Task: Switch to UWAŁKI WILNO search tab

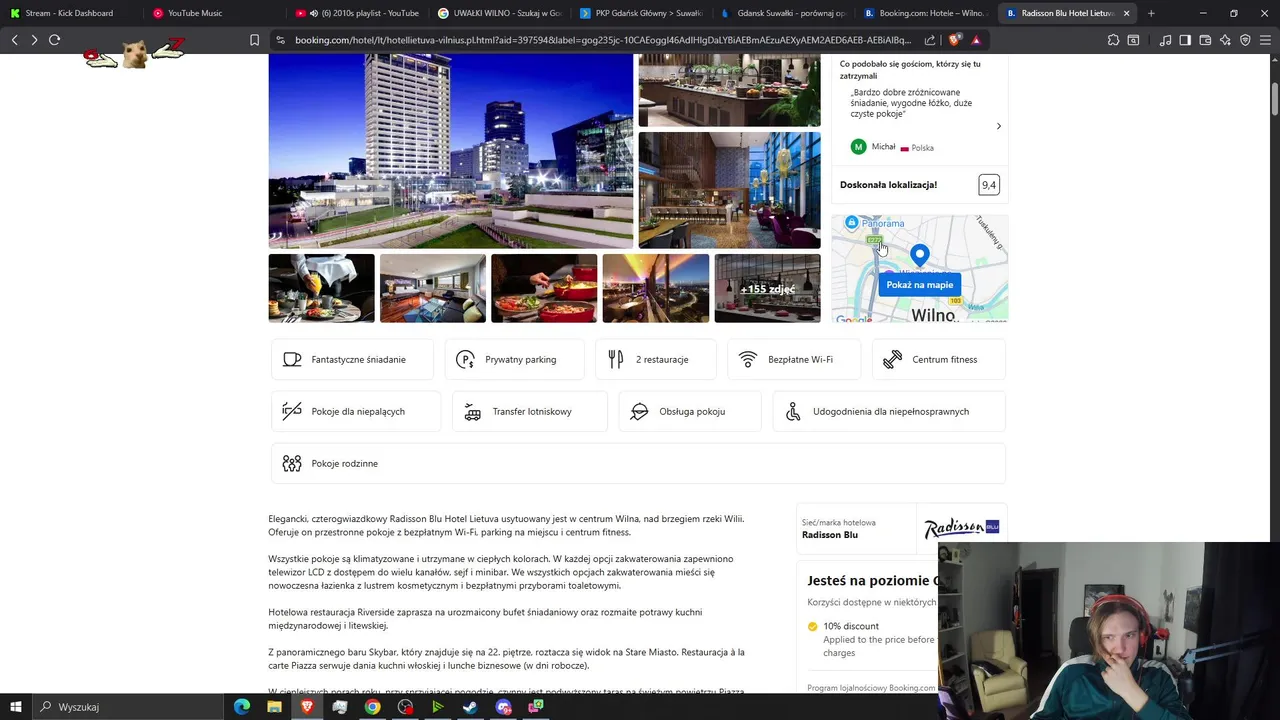Action: click(500, 13)
